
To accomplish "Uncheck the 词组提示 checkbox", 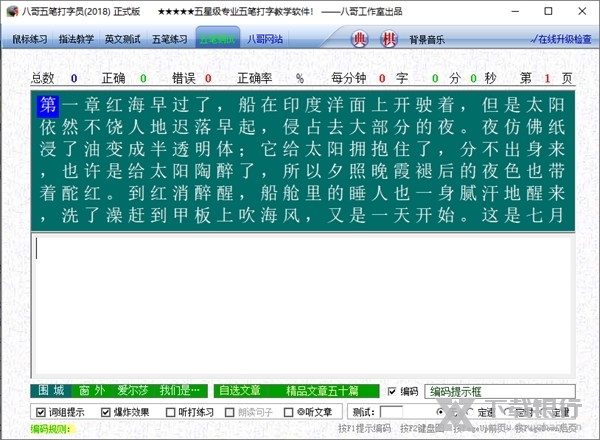I will click(x=41, y=412).
